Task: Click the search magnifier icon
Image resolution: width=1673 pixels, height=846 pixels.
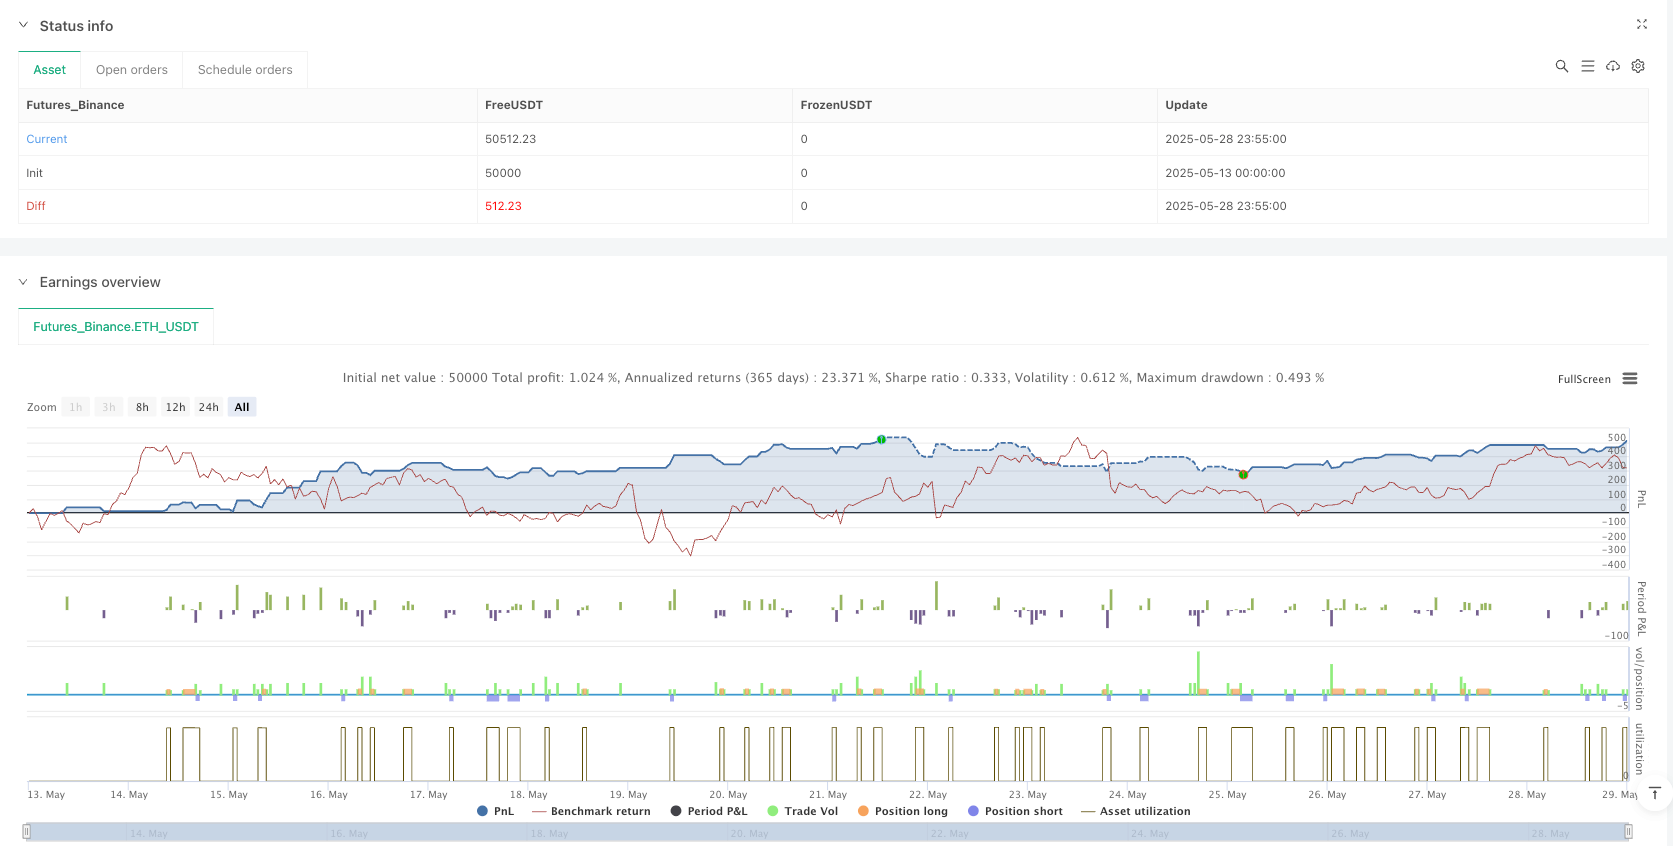Action: (1561, 66)
